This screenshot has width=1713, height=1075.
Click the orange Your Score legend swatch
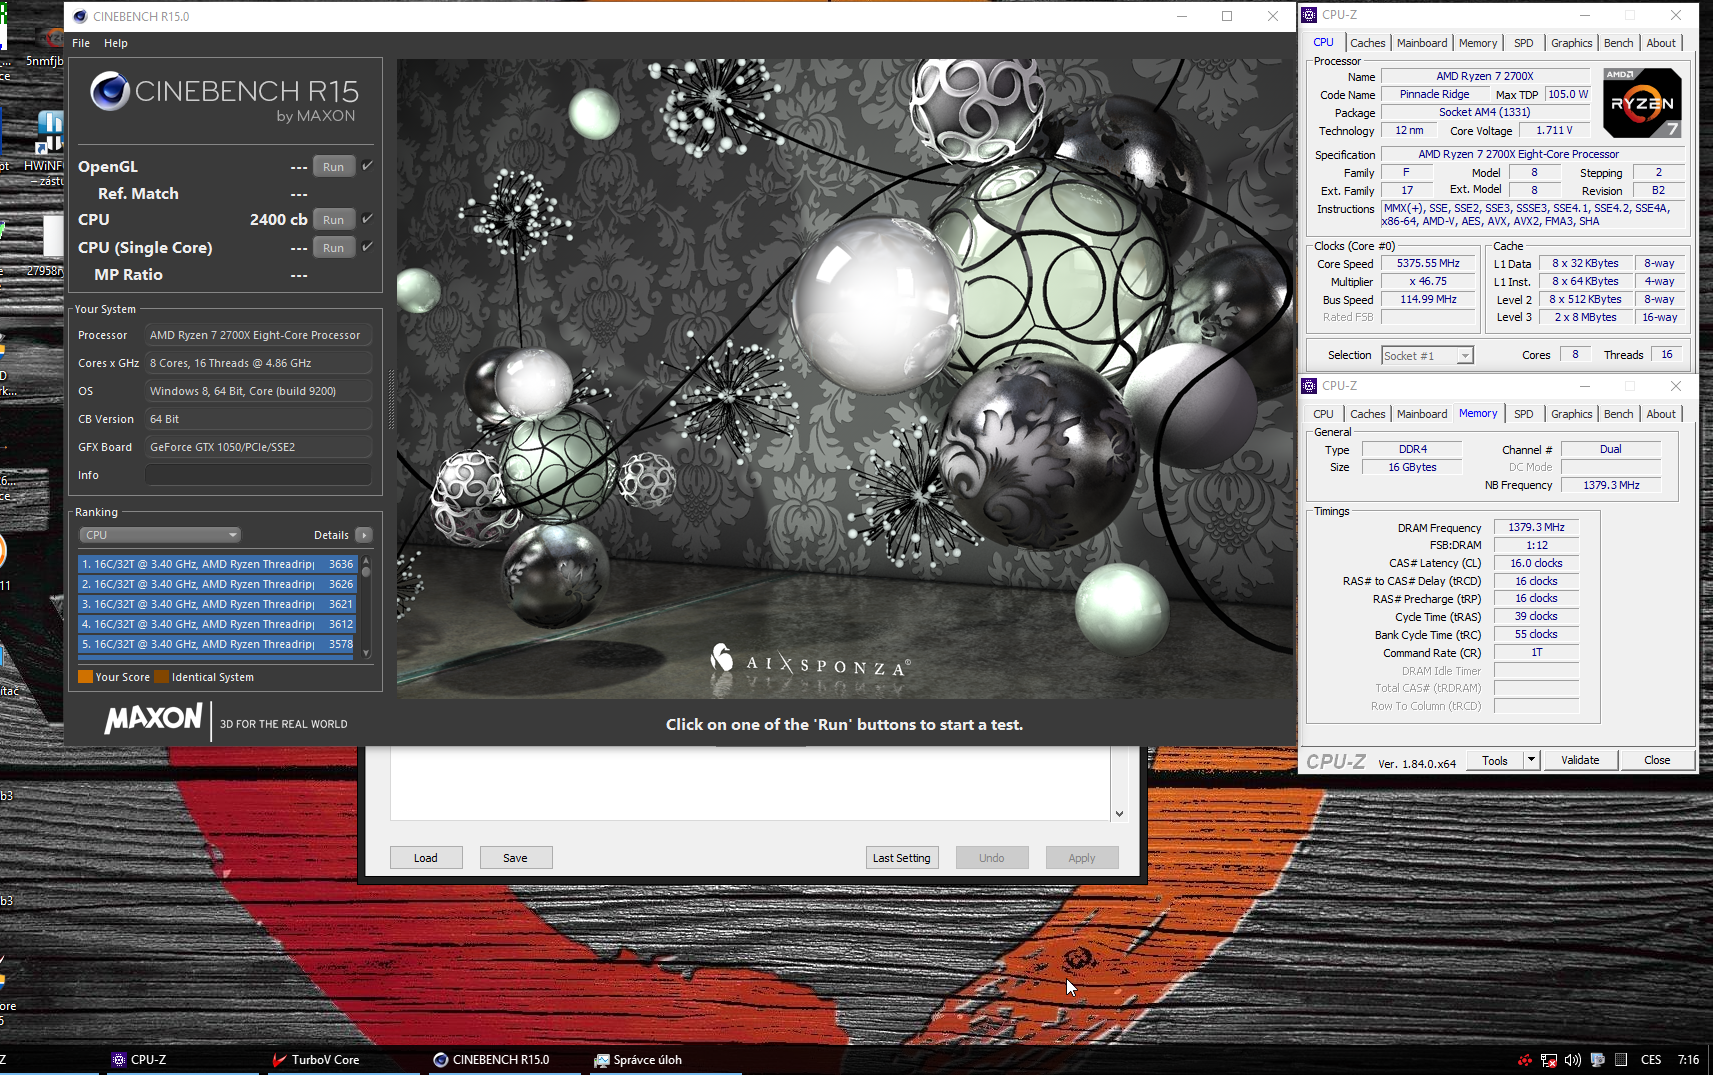click(x=86, y=677)
